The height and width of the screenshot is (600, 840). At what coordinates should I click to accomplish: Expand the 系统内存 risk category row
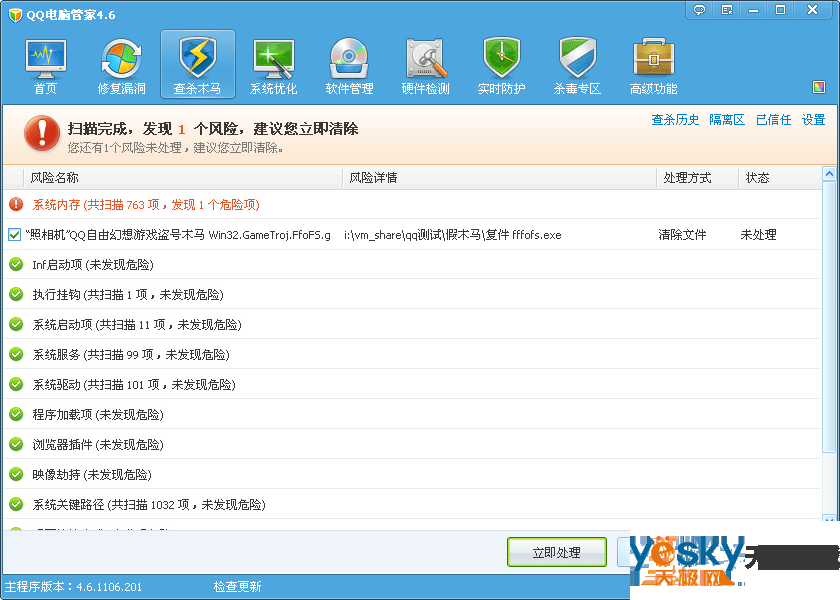(x=145, y=204)
